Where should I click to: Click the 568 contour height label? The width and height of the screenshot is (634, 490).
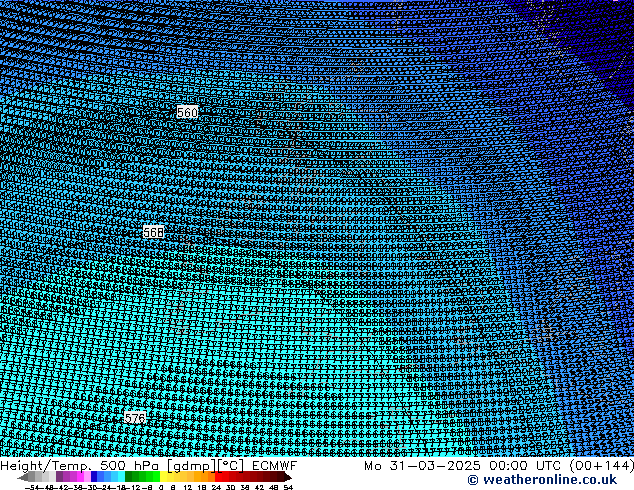point(154,232)
